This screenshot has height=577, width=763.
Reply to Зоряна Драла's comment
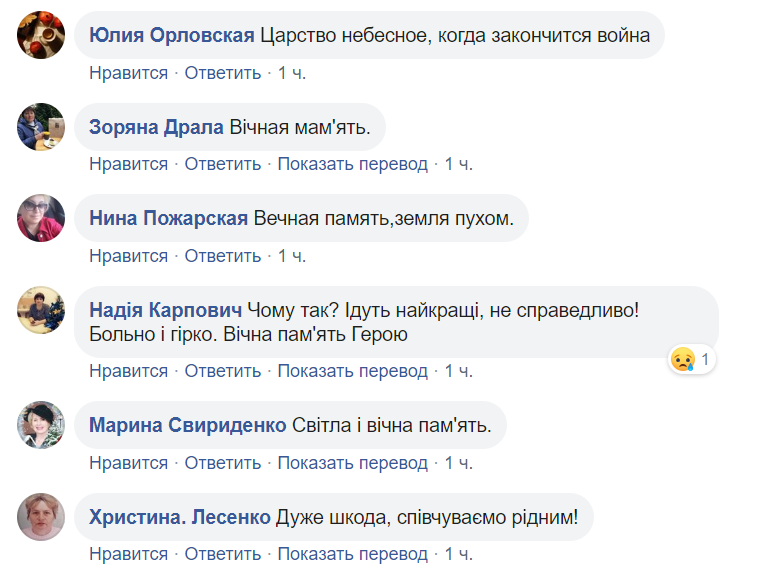pos(223,164)
